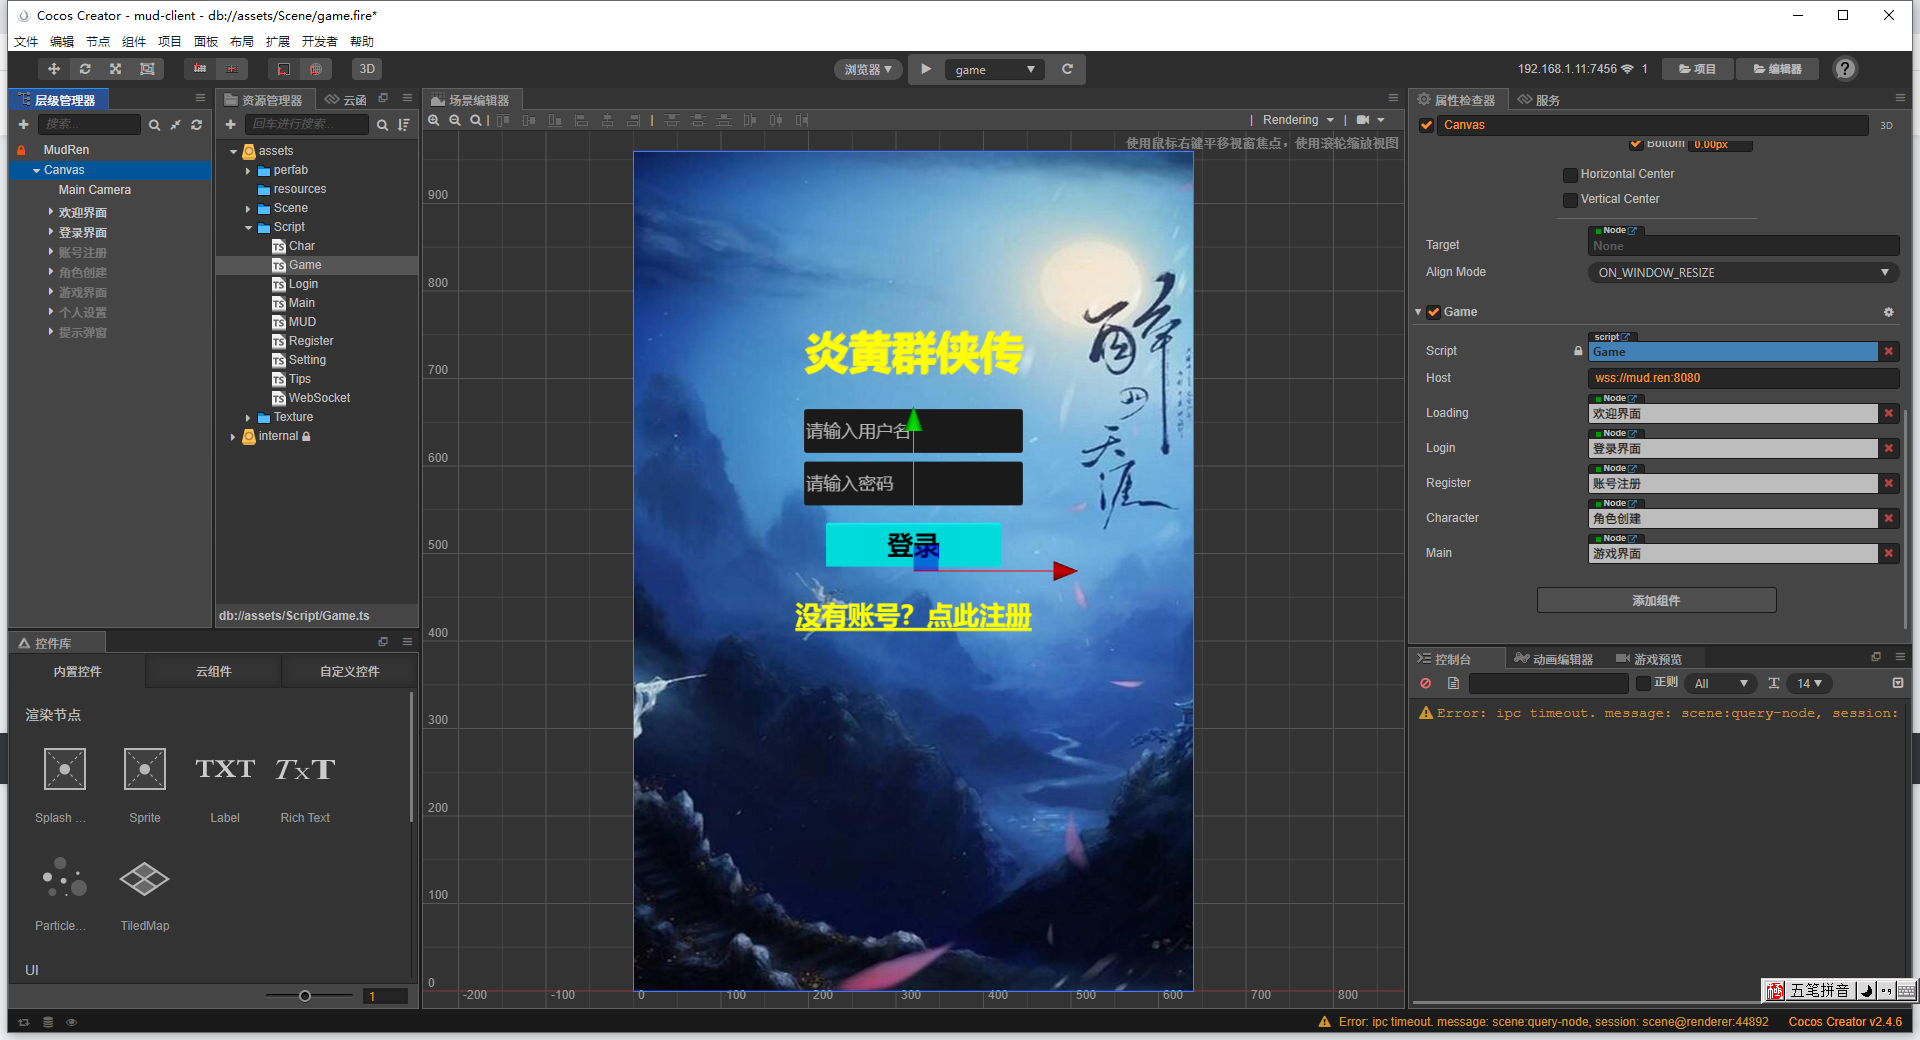Click the 添加组件 button
The width and height of the screenshot is (1920, 1040).
pyautogui.click(x=1656, y=600)
